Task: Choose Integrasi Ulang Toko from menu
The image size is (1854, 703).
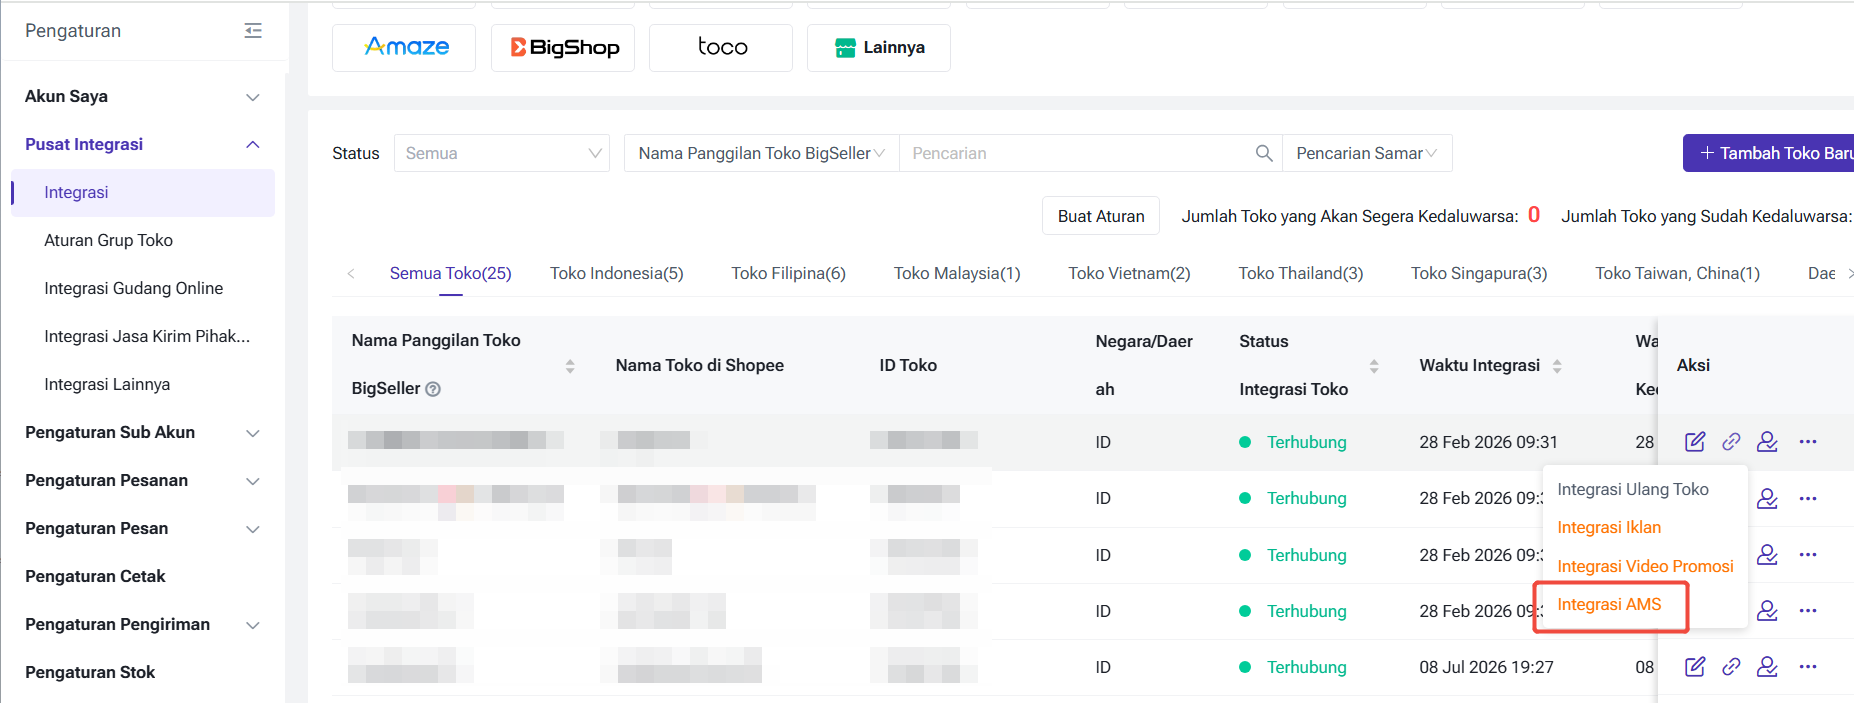Action: tap(1633, 489)
